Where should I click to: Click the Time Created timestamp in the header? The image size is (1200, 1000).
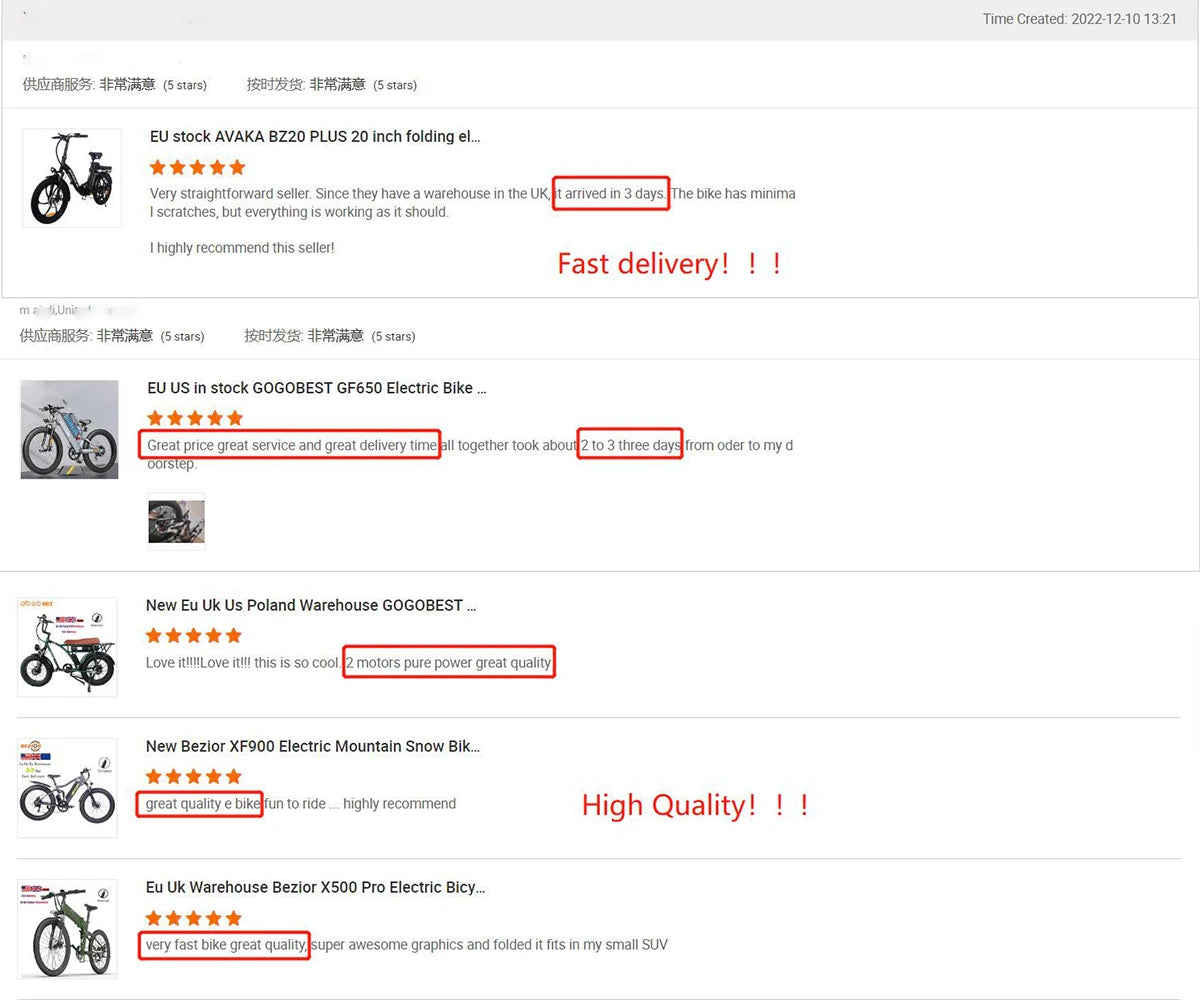(1079, 19)
